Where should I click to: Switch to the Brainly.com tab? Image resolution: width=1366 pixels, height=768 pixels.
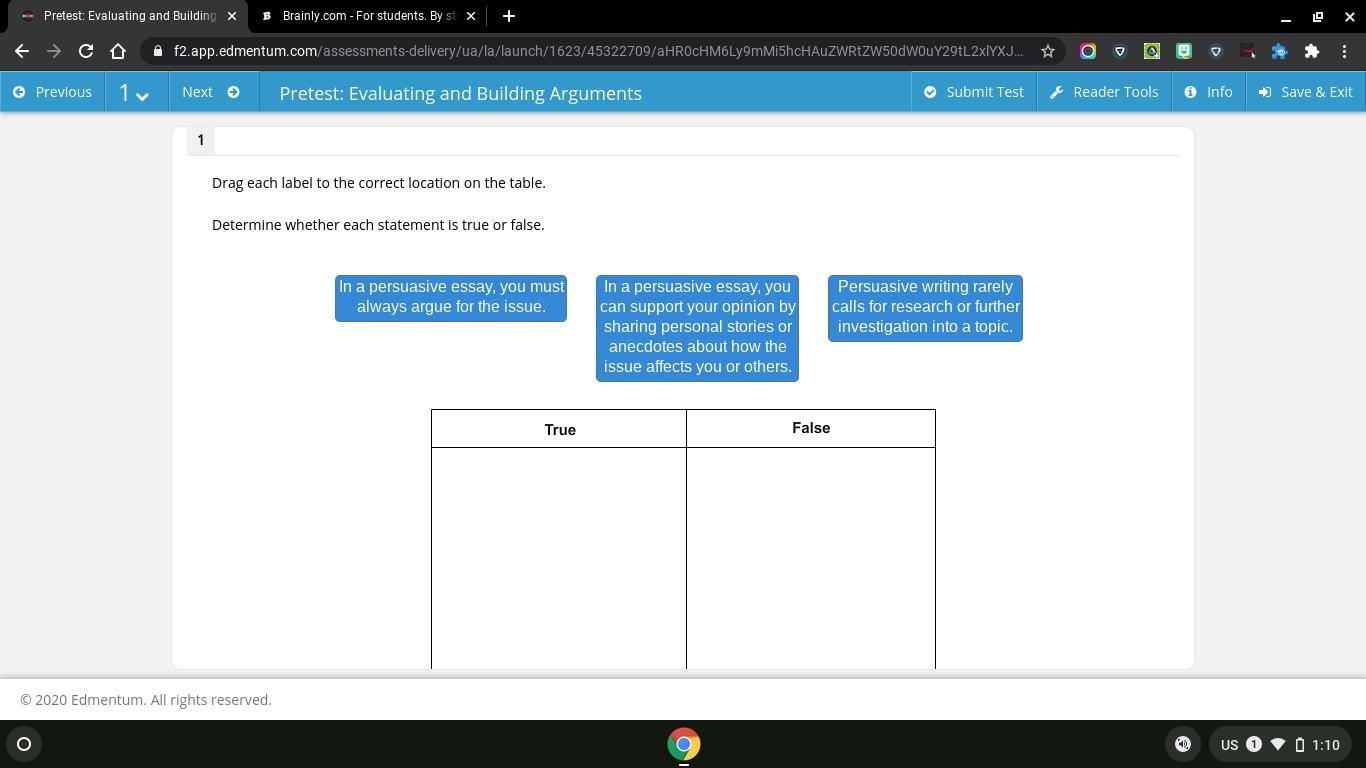click(x=367, y=16)
